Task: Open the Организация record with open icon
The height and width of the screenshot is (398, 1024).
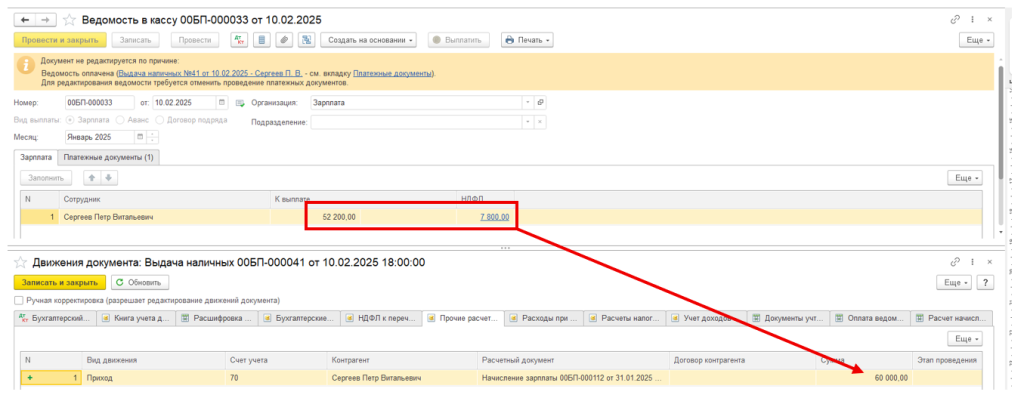Action: coord(540,103)
